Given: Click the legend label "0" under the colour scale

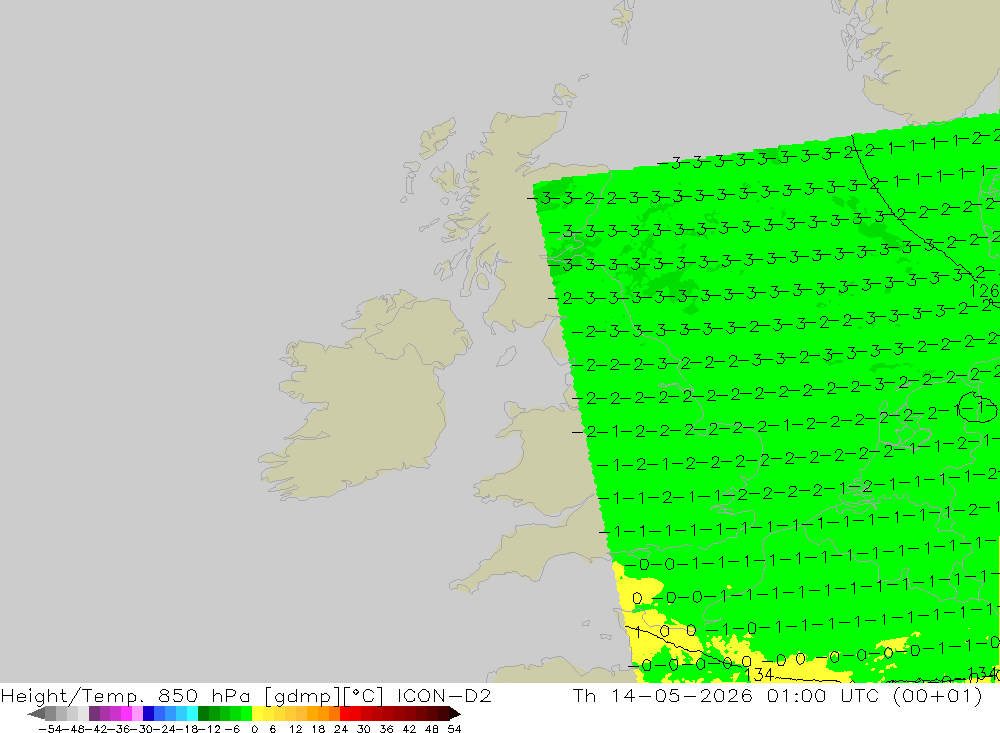Looking at the screenshot, I should 254,729.
